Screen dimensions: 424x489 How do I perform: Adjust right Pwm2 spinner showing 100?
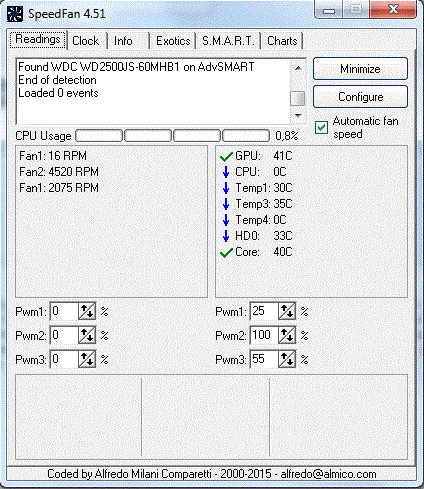coord(287,335)
